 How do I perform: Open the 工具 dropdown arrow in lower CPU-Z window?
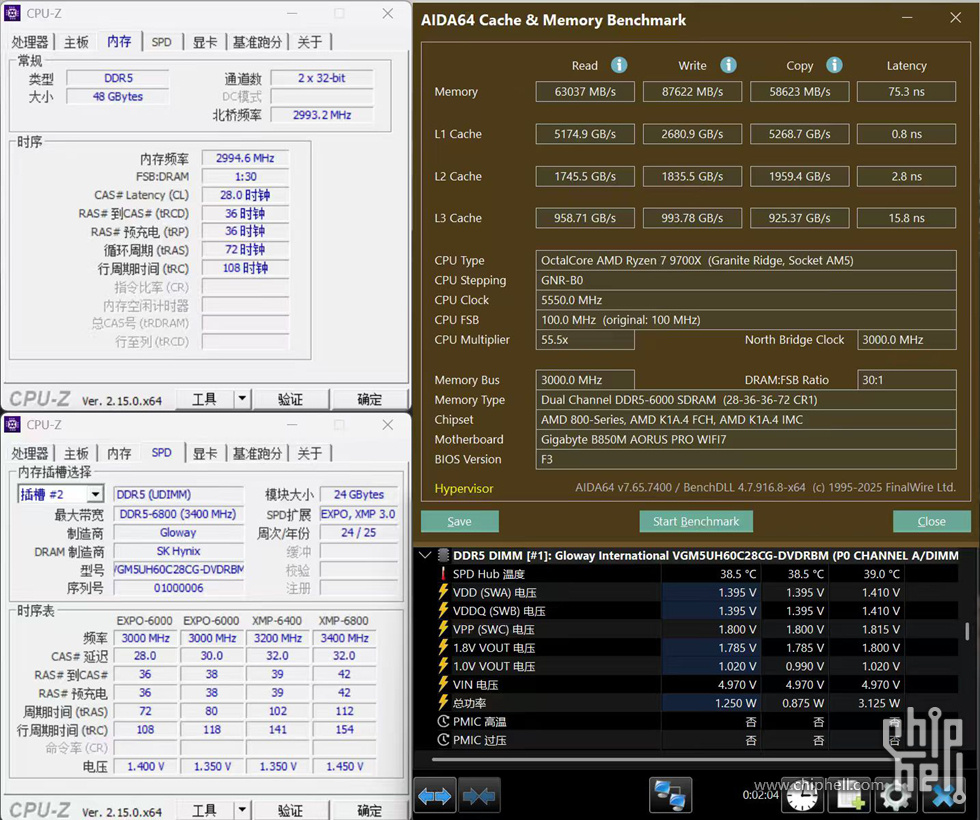242,810
